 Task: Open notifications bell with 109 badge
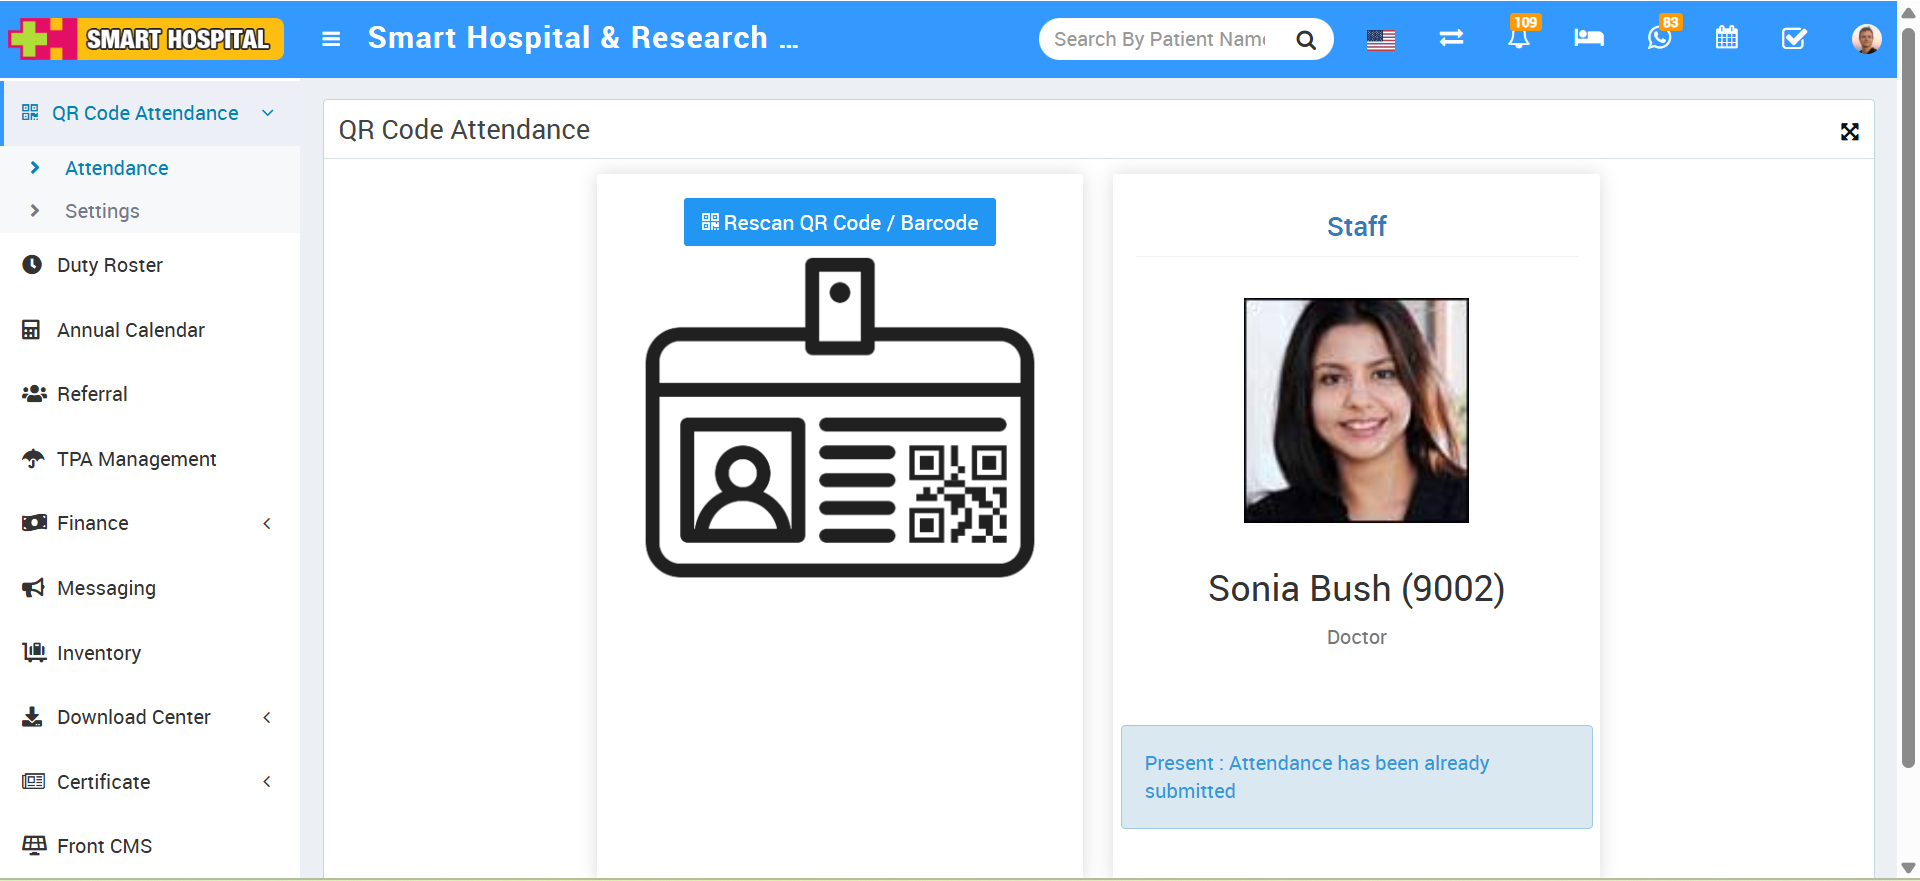1519,38
